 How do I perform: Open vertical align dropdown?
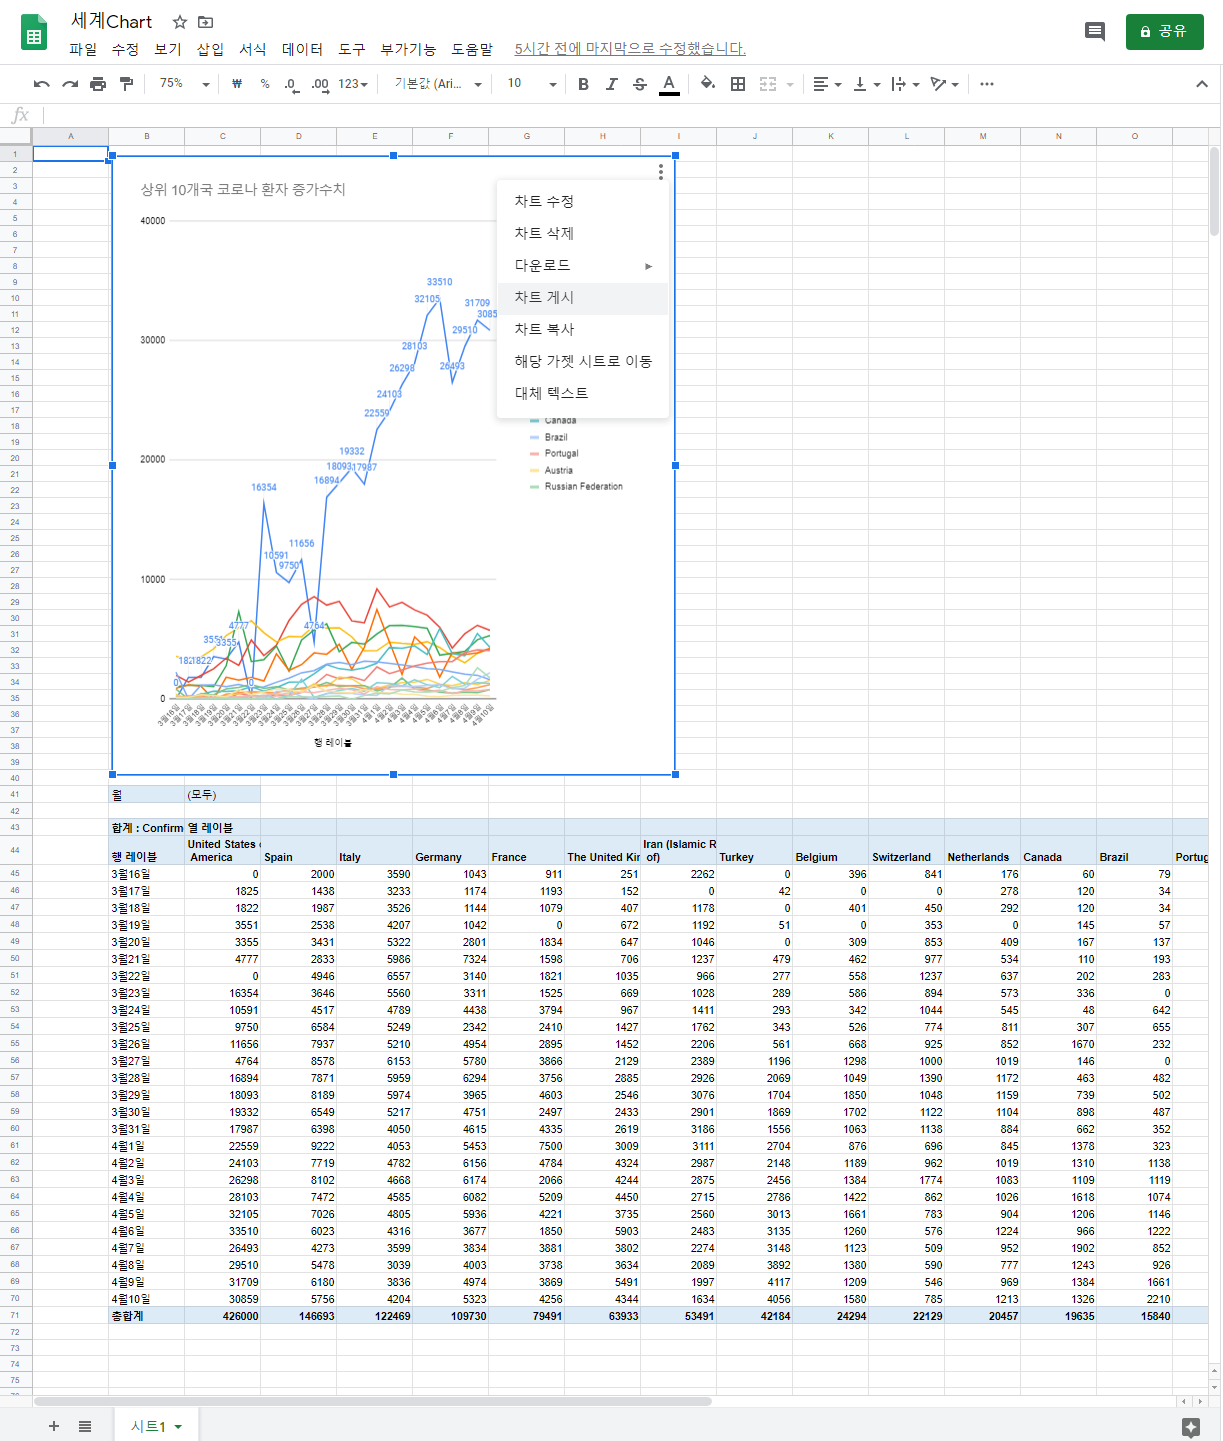coord(866,84)
